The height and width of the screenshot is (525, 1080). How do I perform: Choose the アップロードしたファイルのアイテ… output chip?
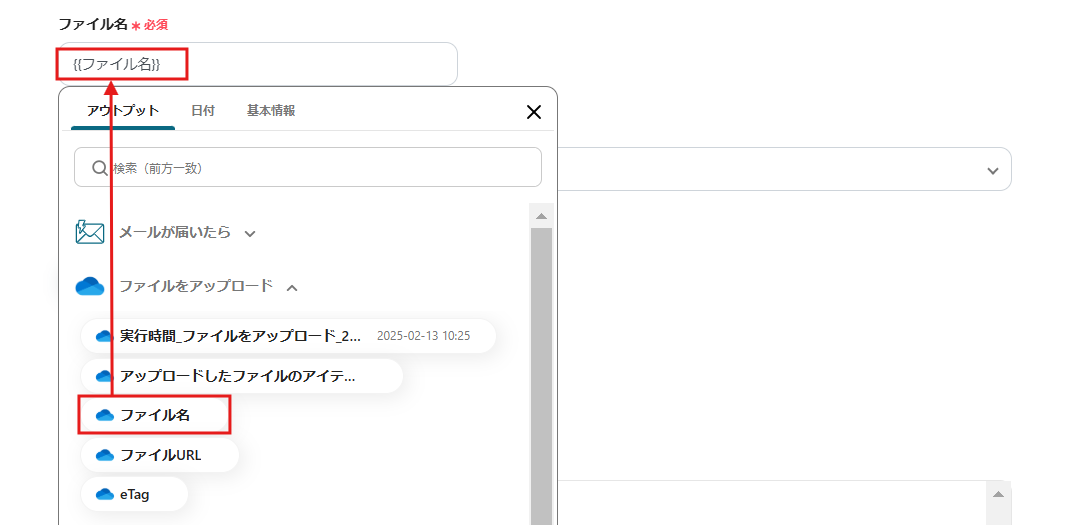click(x=242, y=376)
